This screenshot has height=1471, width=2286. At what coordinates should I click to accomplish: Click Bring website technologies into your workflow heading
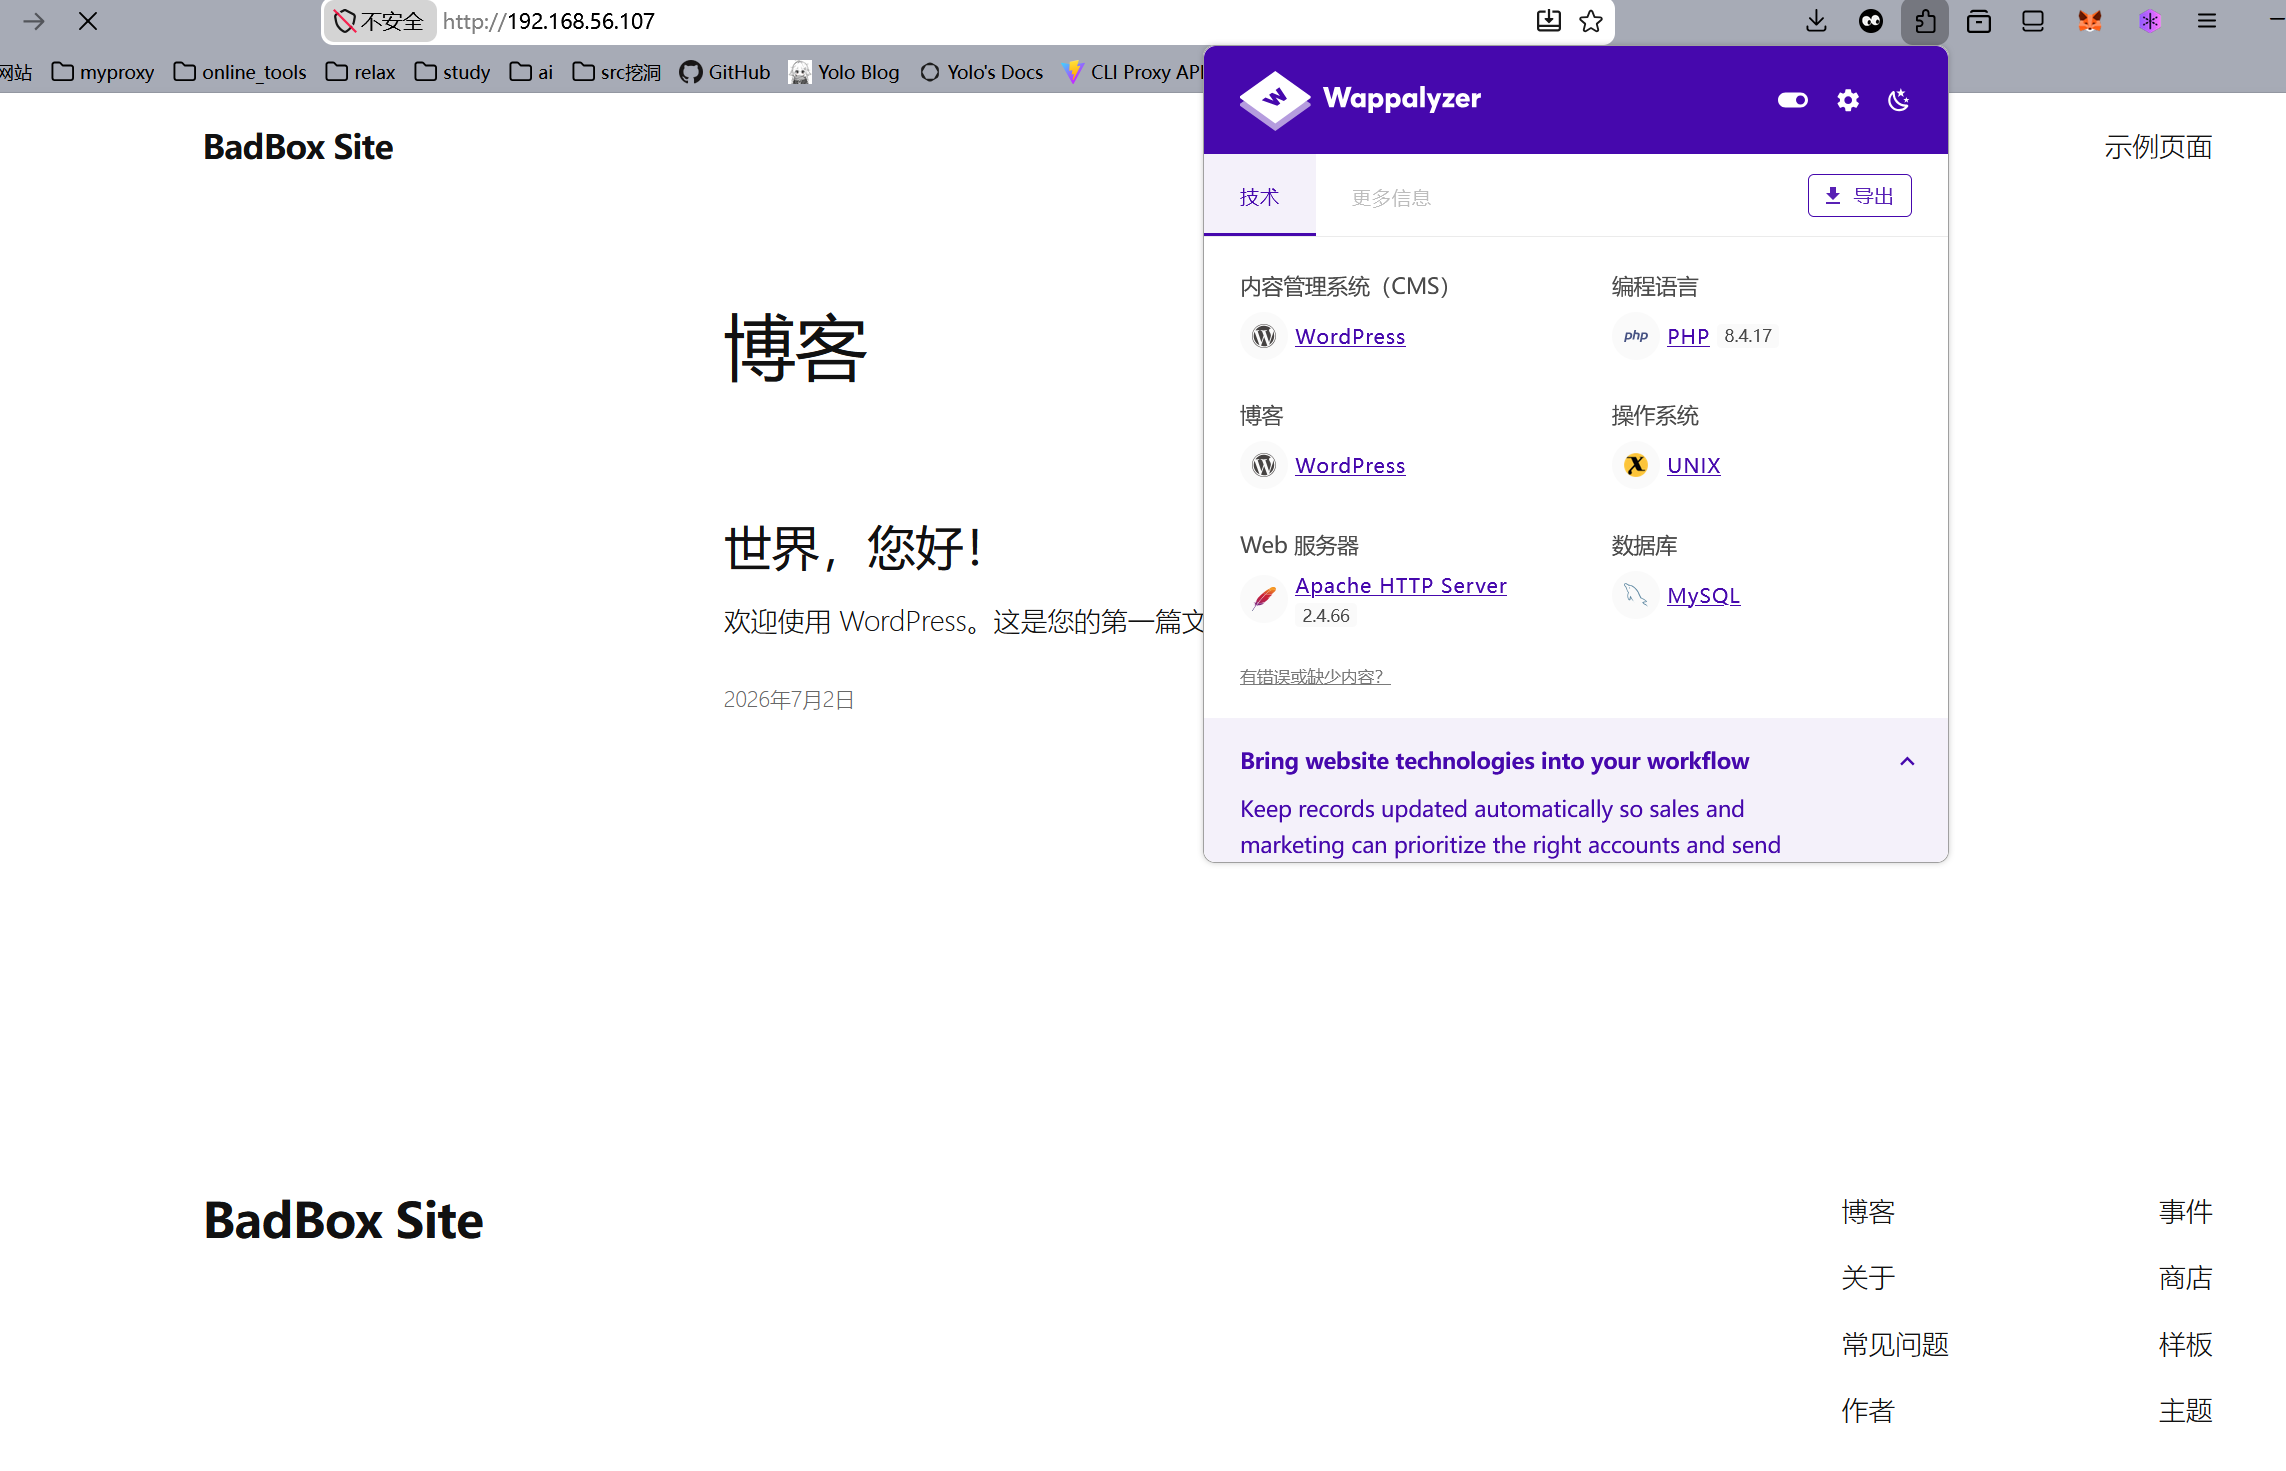[1494, 761]
